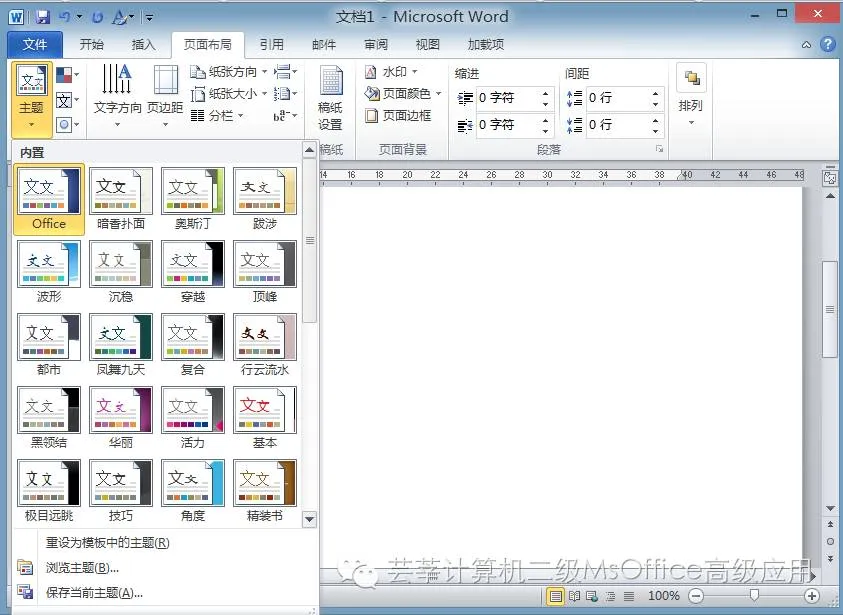Switch to the Review (审阅) tab
This screenshot has width=843, height=615.
(375, 45)
